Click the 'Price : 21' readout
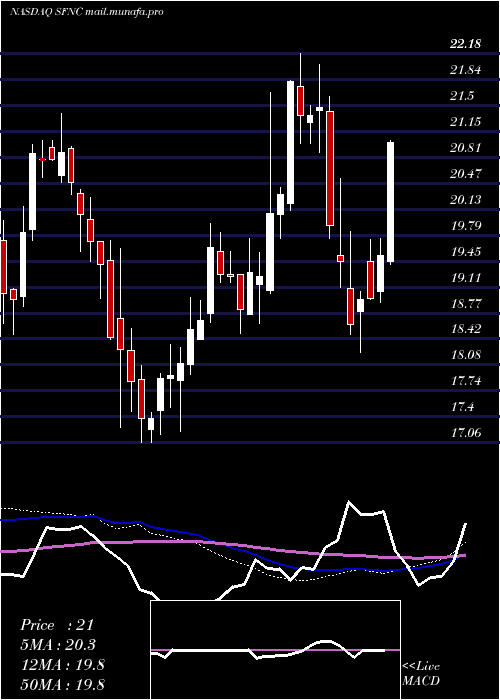Screen dimensions: 500x700 pyautogui.click(x=57, y=625)
